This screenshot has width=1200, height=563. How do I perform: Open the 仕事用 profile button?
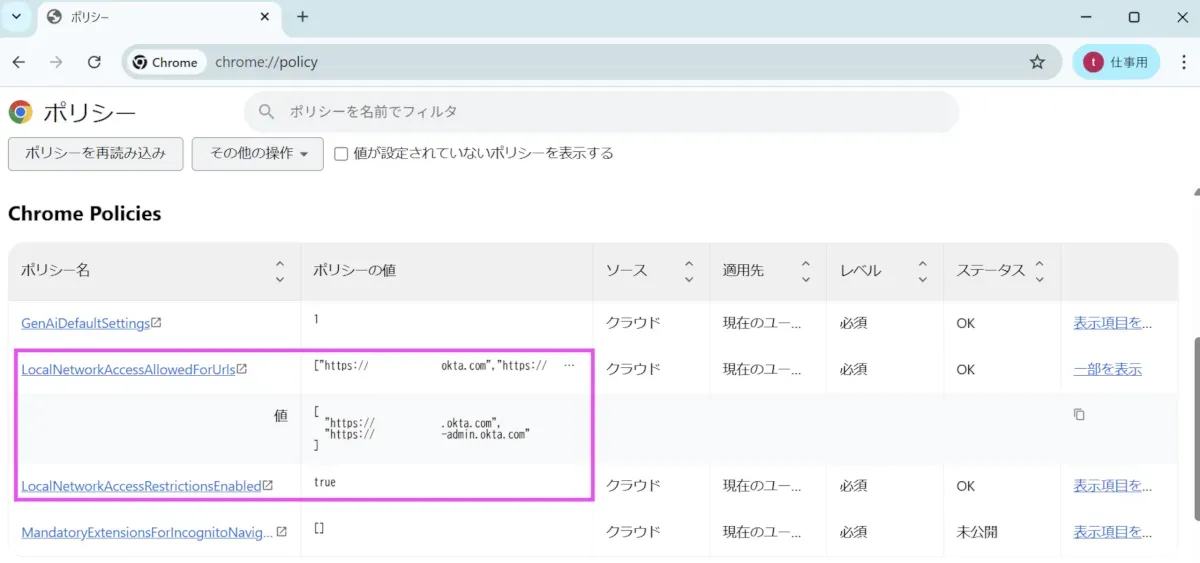[1116, 62]
